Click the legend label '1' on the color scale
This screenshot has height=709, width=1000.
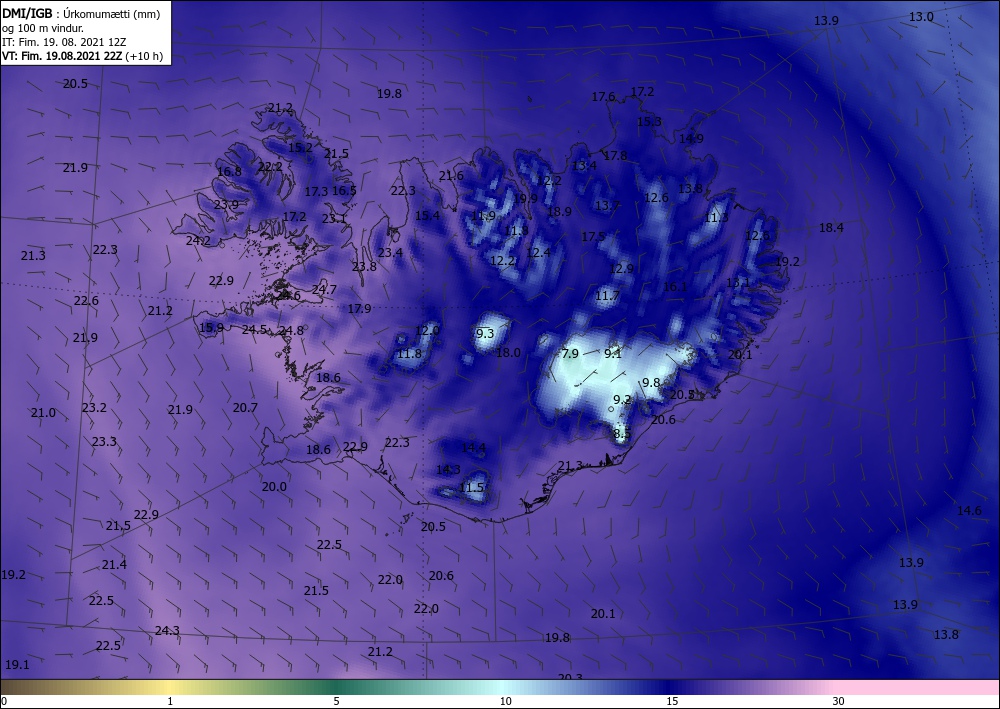coord(170,701)
